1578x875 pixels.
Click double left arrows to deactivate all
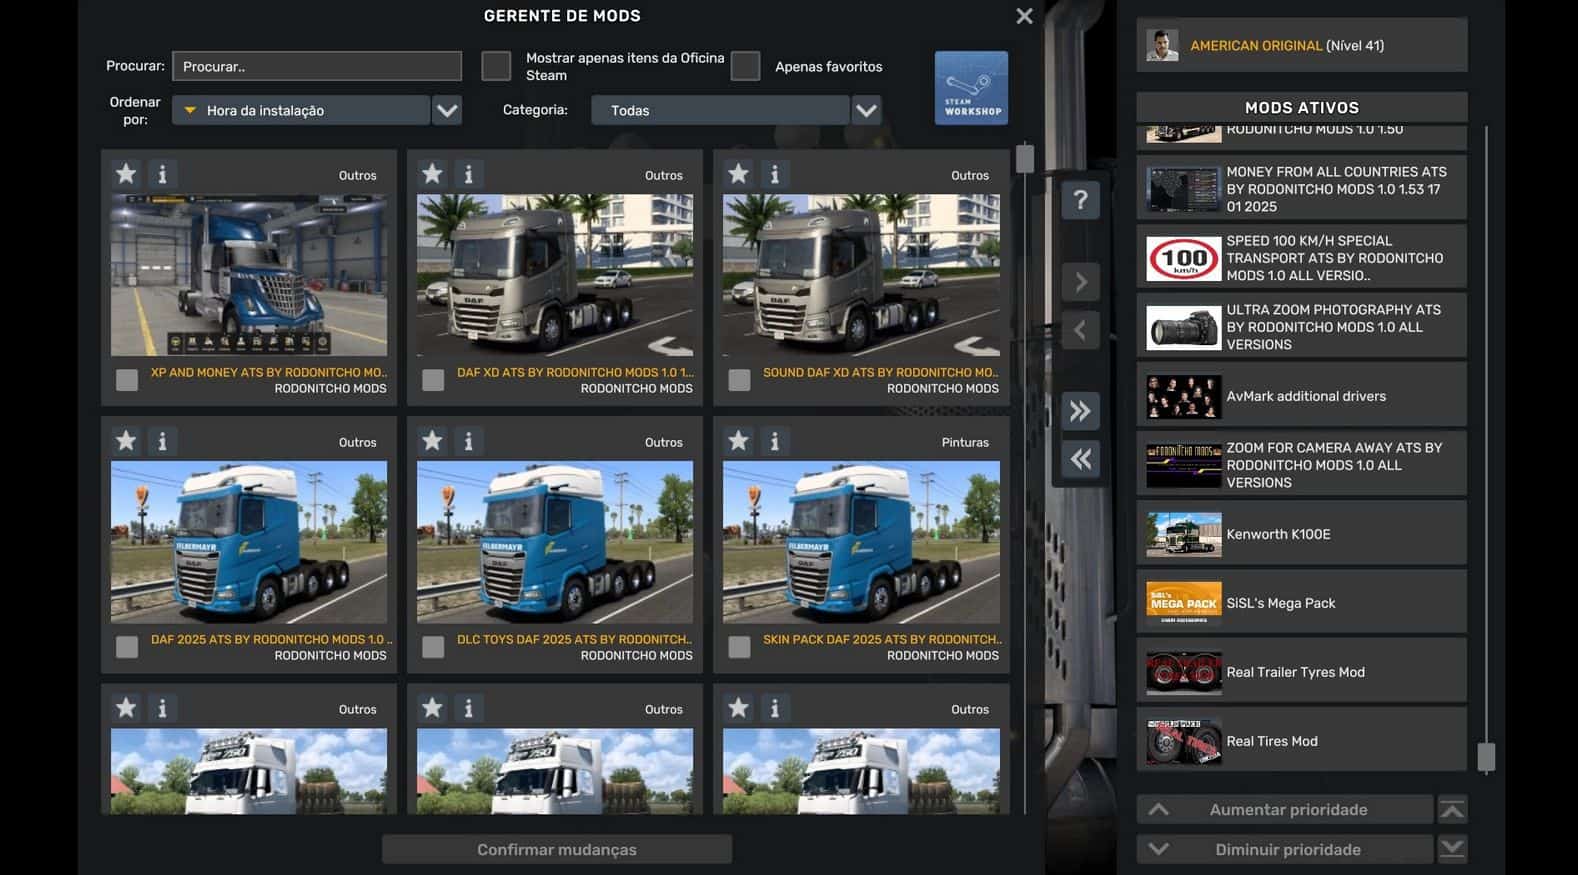pyautogui.click(x=1080, y=459)
